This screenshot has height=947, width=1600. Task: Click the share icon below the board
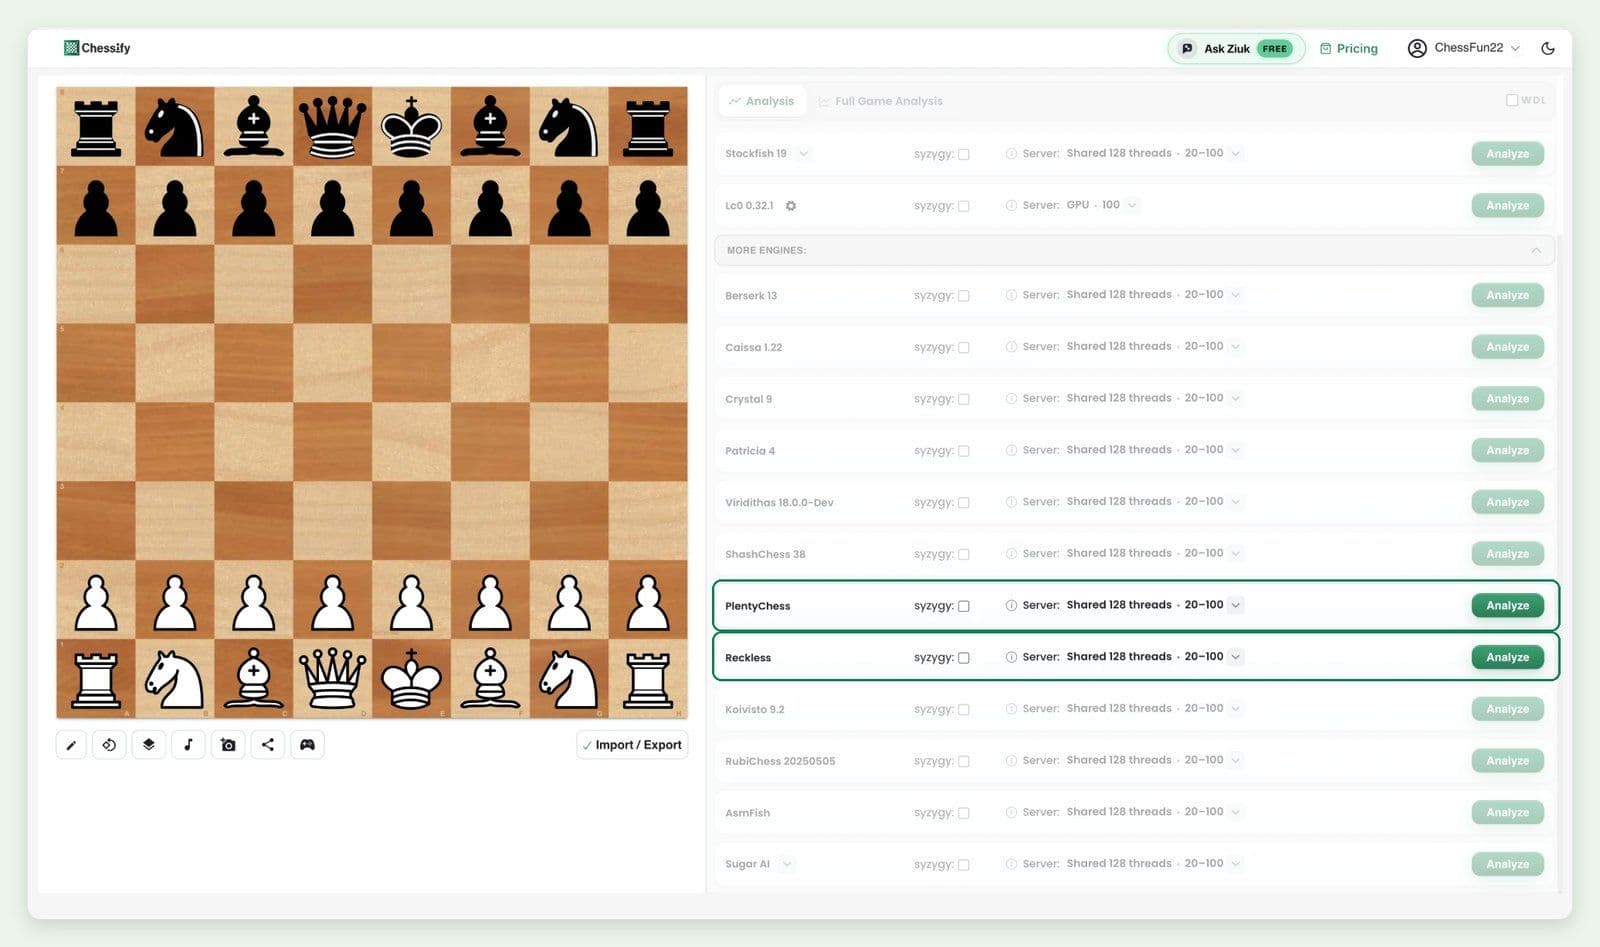[x=268, y=745]
